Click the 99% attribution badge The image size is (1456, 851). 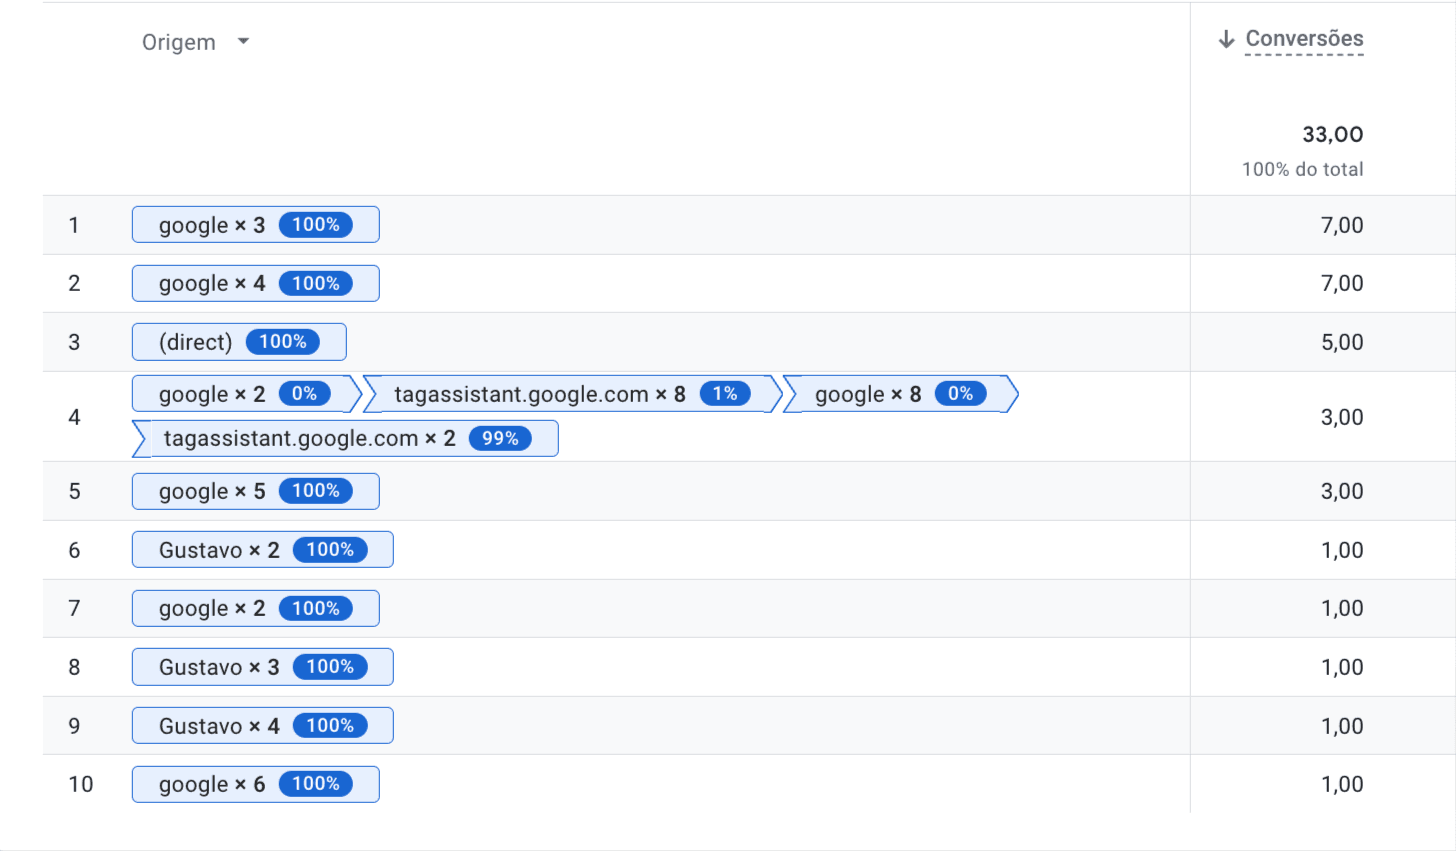[503, 438]
